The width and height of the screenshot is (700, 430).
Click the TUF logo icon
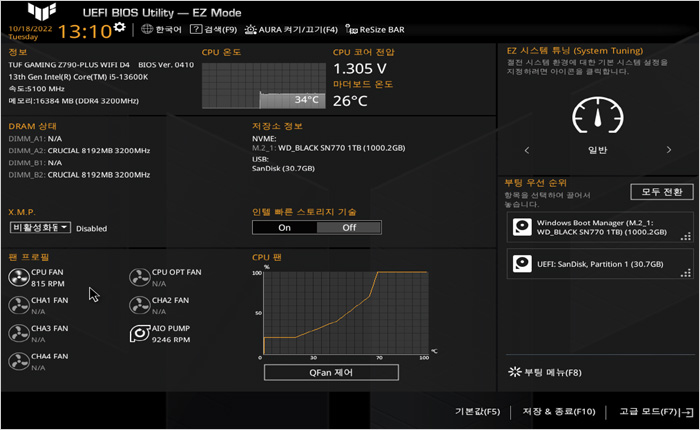point(42,11)
